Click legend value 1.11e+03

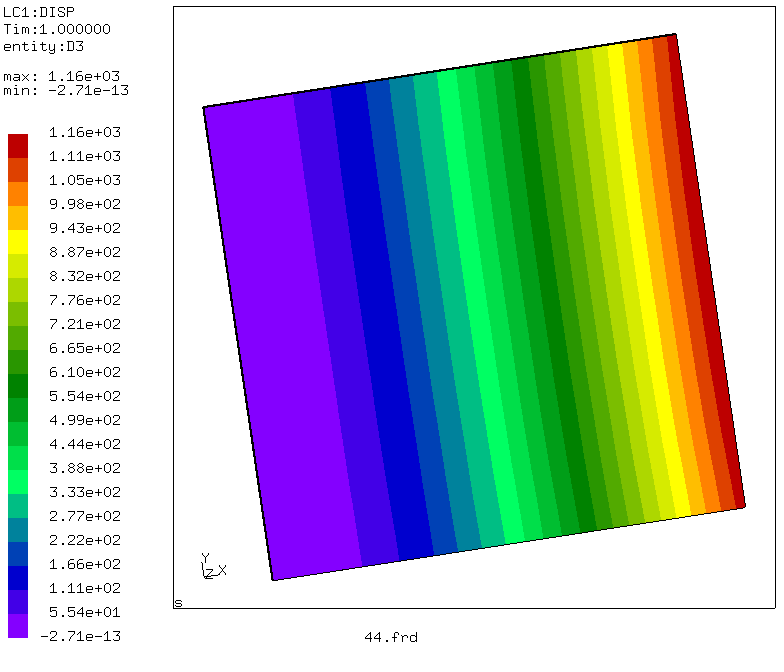[x=85, y=156]
